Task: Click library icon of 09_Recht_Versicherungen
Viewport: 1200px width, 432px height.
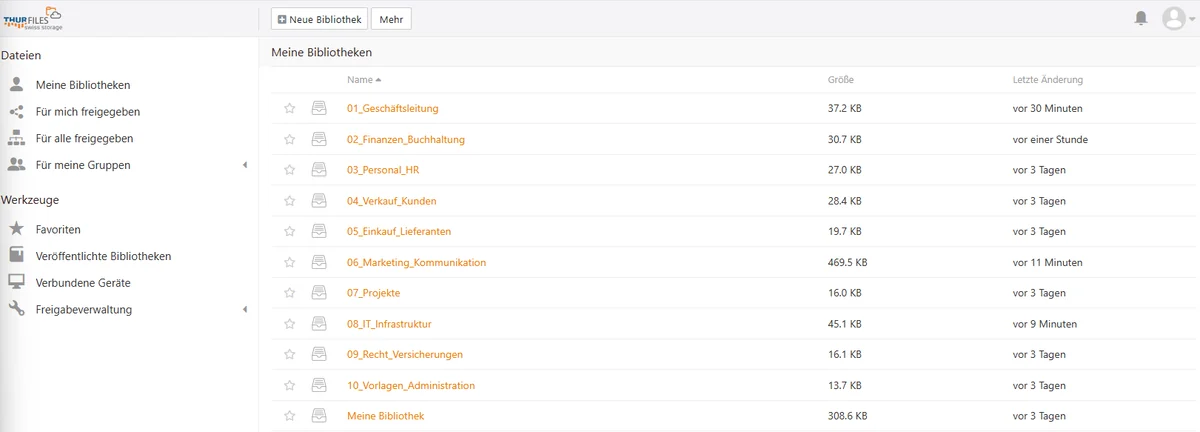Action: pyautogui.click(x=319, y=354)
